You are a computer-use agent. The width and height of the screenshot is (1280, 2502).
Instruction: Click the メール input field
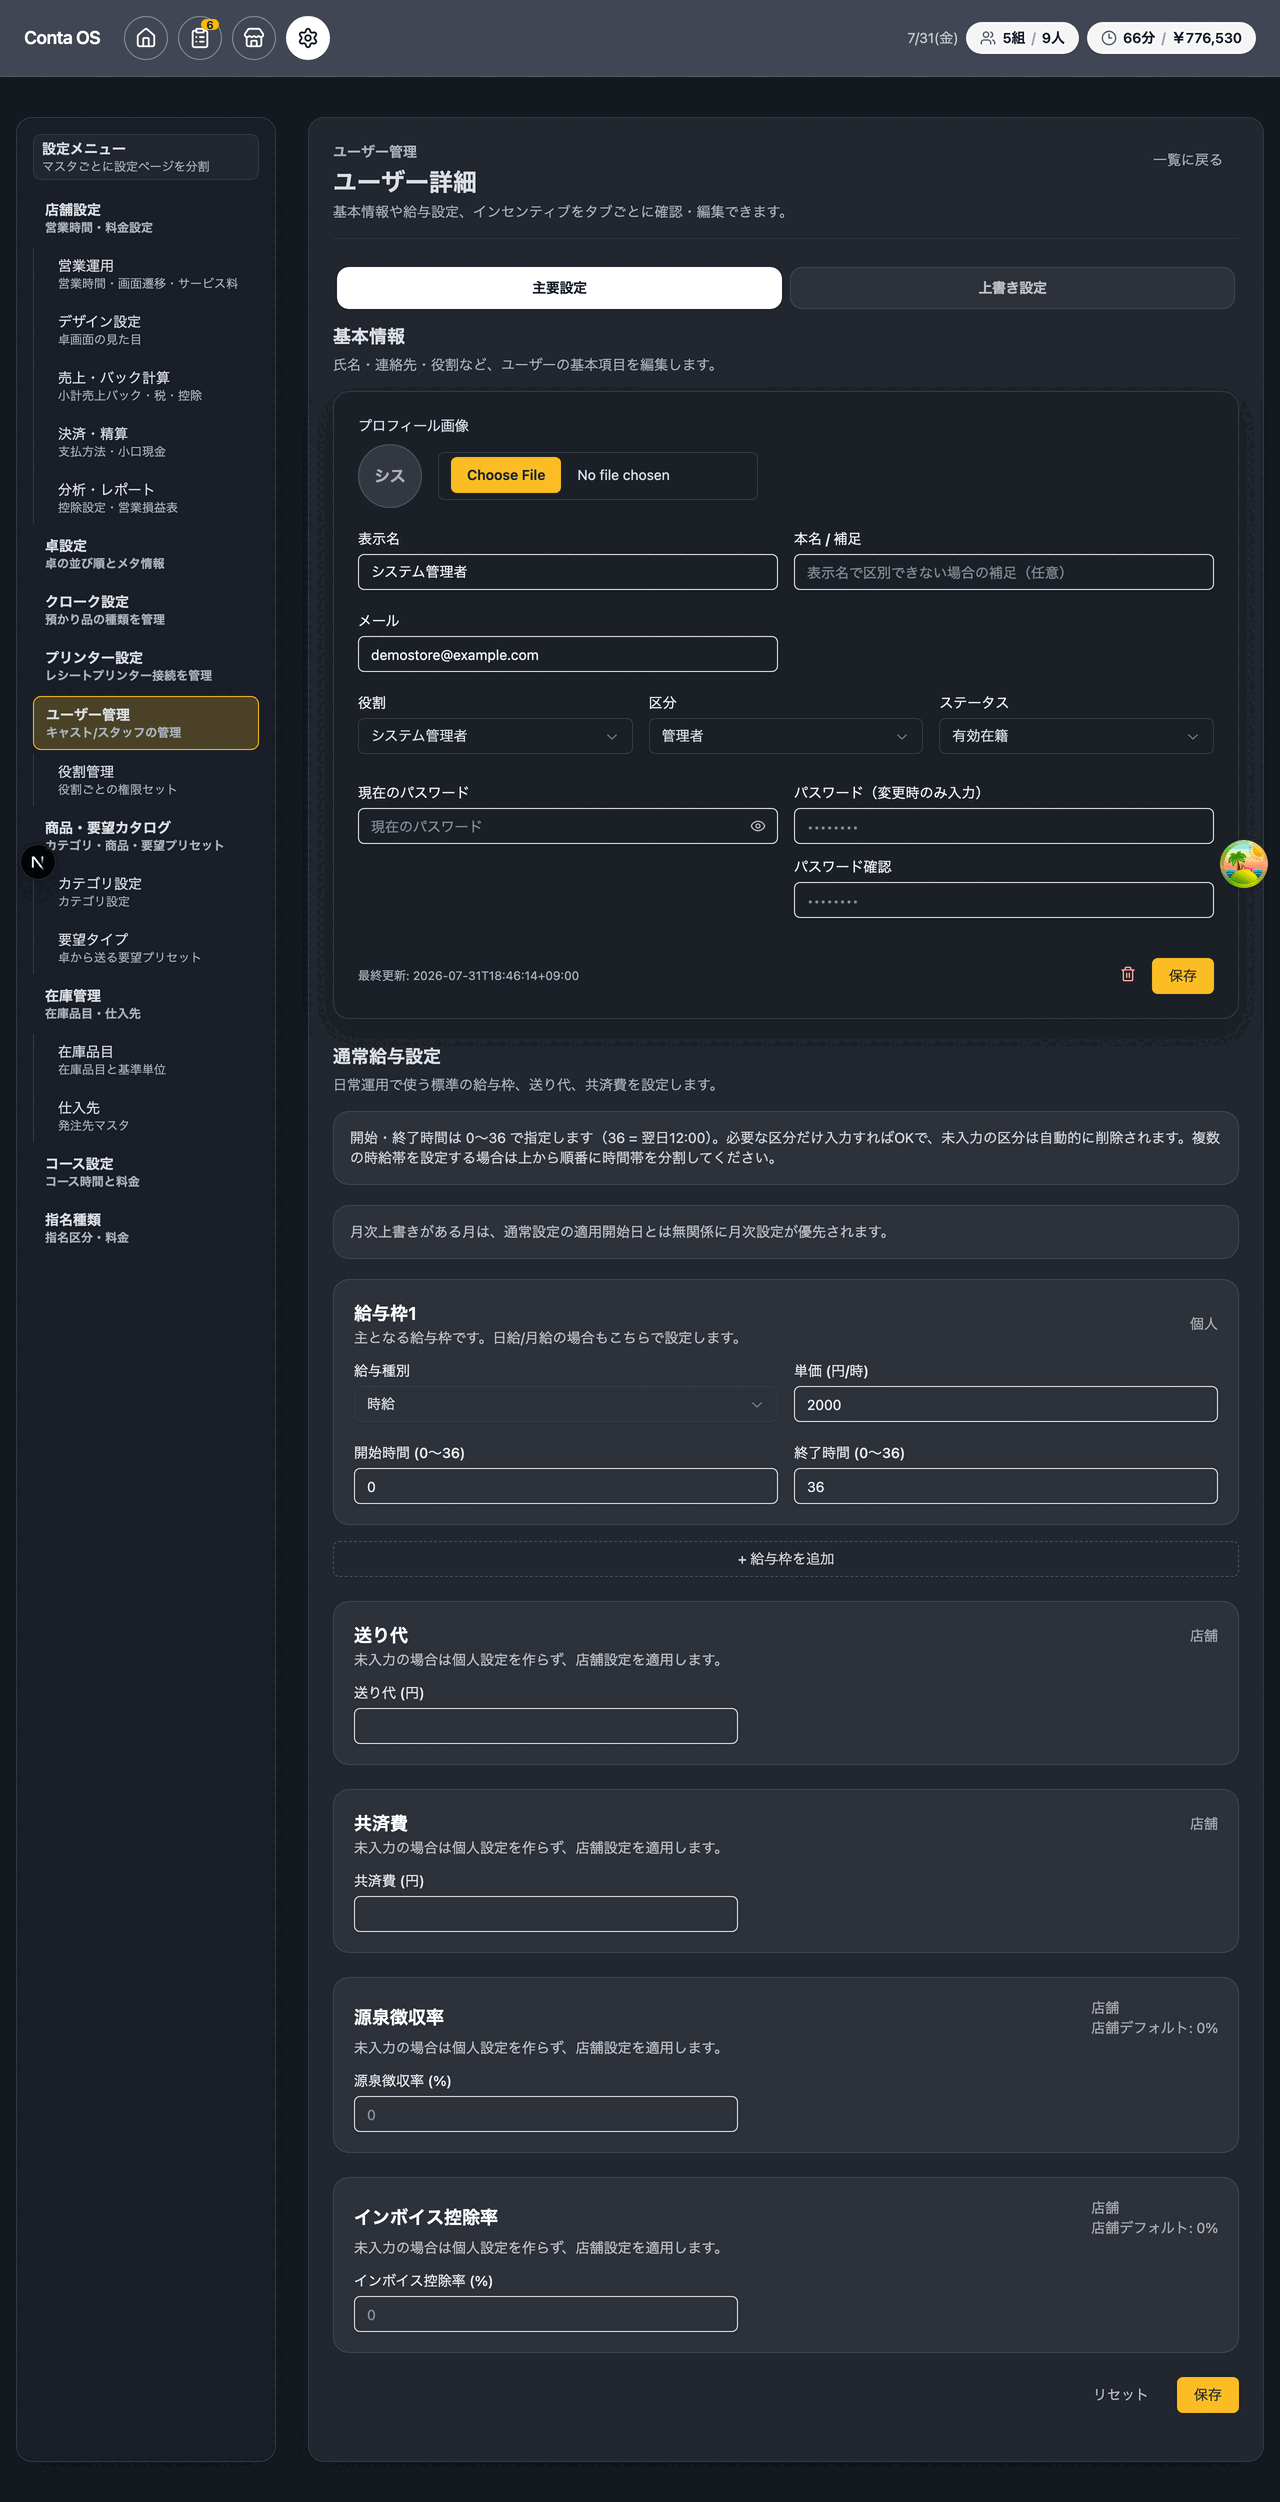568,654
